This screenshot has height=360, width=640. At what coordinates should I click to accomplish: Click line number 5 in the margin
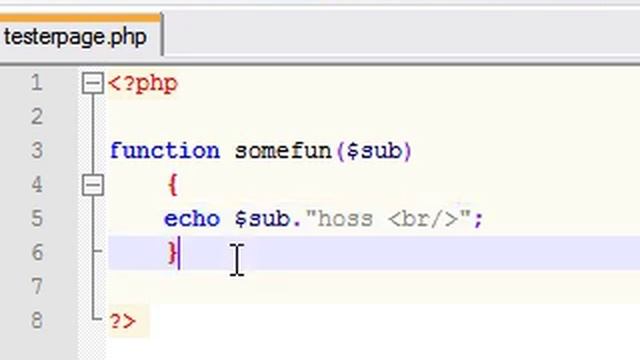click(x=37, y=218)
